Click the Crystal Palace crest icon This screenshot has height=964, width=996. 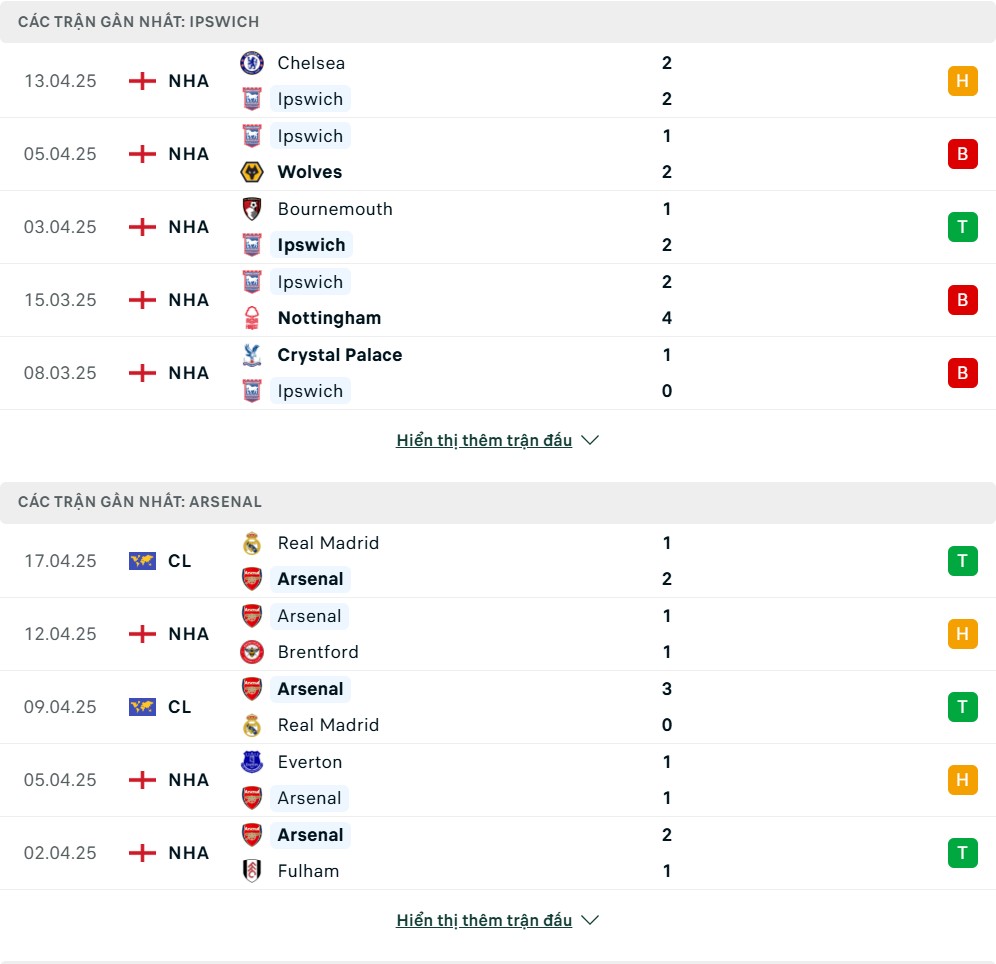pyautogui.click(x=252, y=355)
